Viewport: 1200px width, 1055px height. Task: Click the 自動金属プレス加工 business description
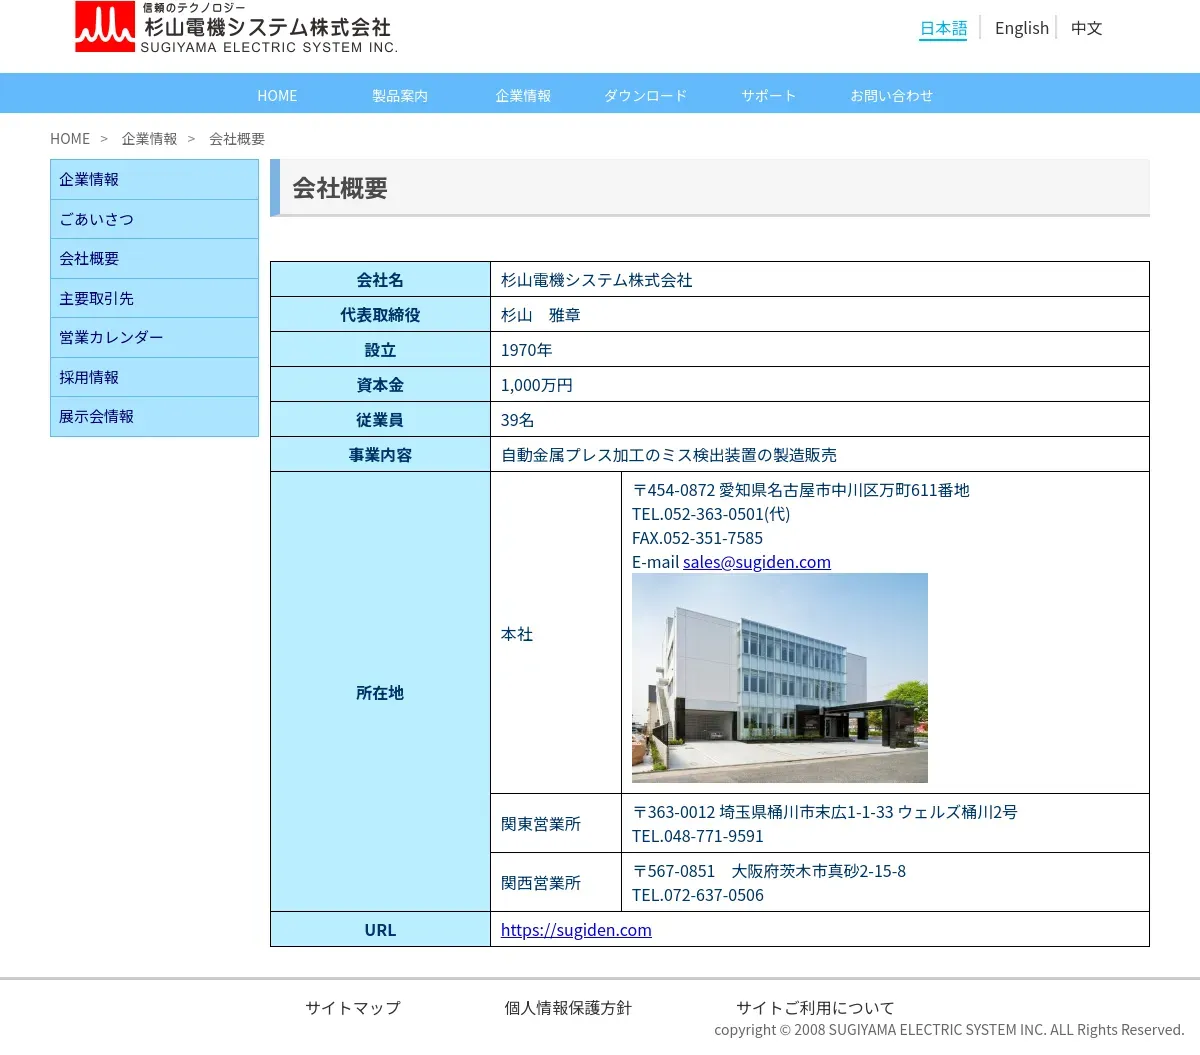click(669, 455)
